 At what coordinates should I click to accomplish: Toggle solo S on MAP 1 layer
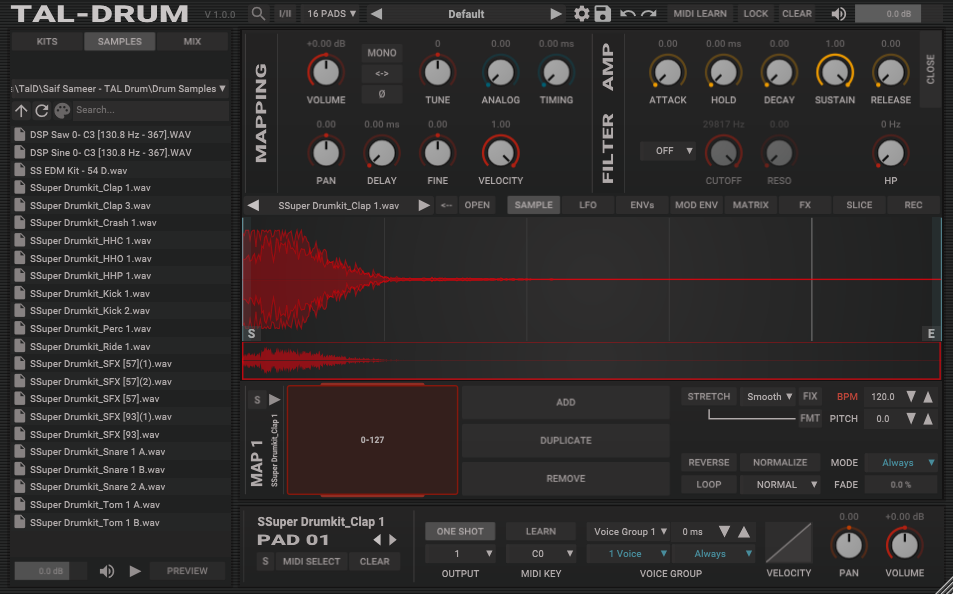257,399
